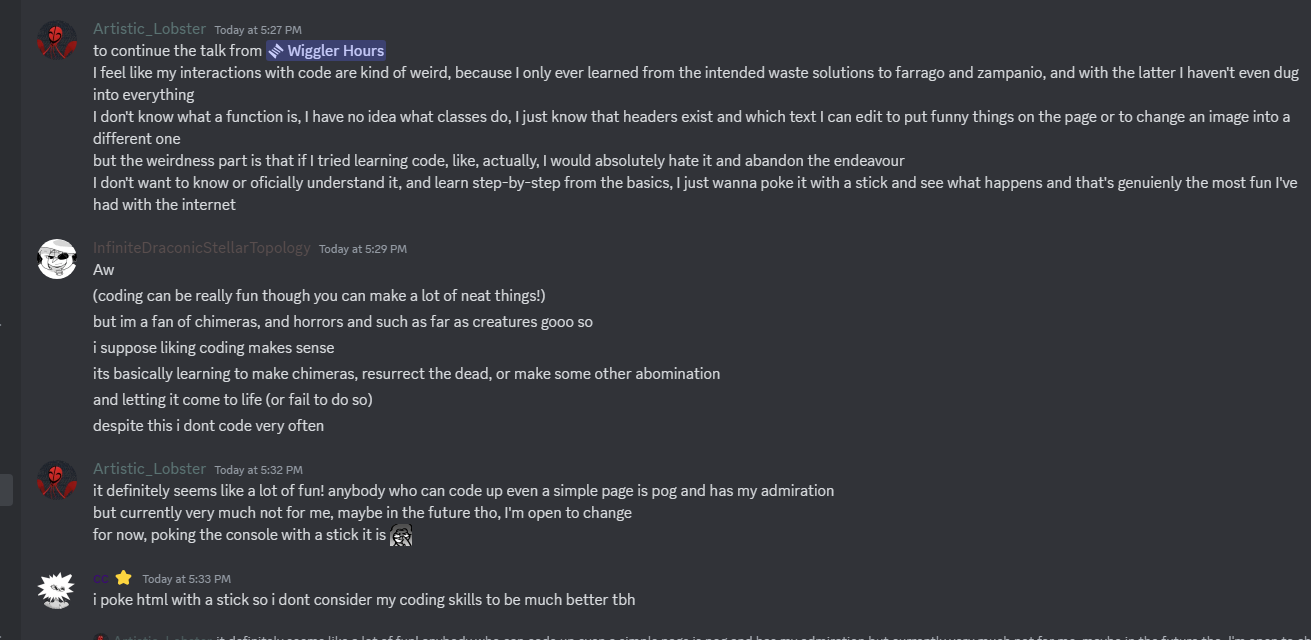Click the custom emoji after "stick it is"

(x=401, y=536)
